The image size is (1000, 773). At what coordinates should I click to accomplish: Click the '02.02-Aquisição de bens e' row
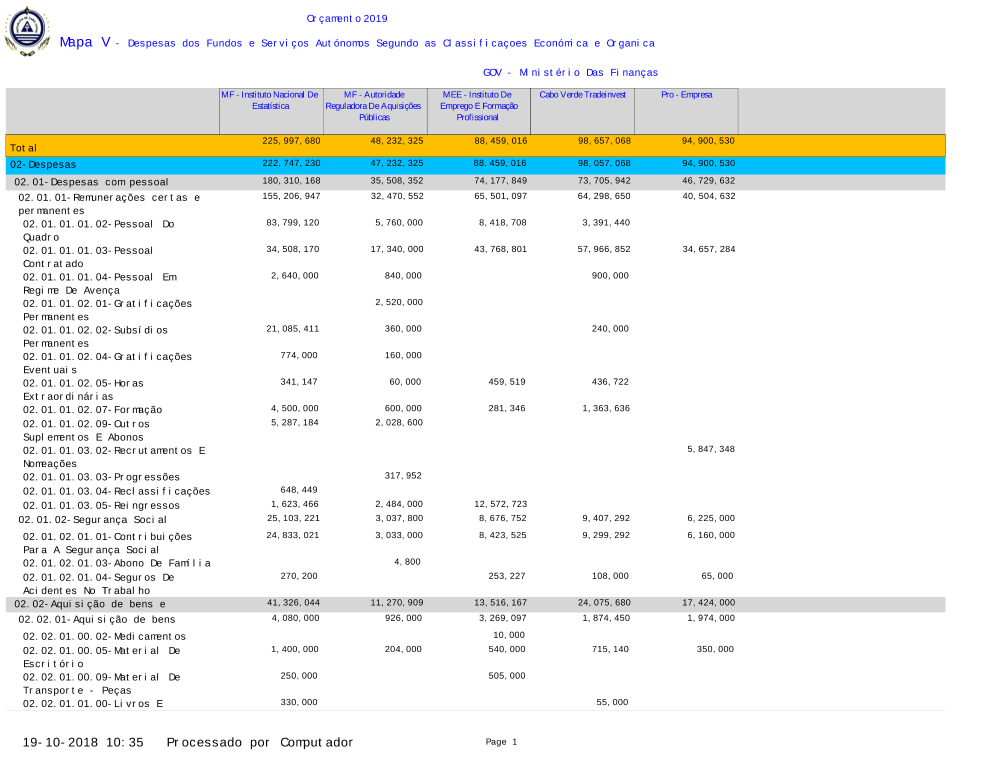90,604
